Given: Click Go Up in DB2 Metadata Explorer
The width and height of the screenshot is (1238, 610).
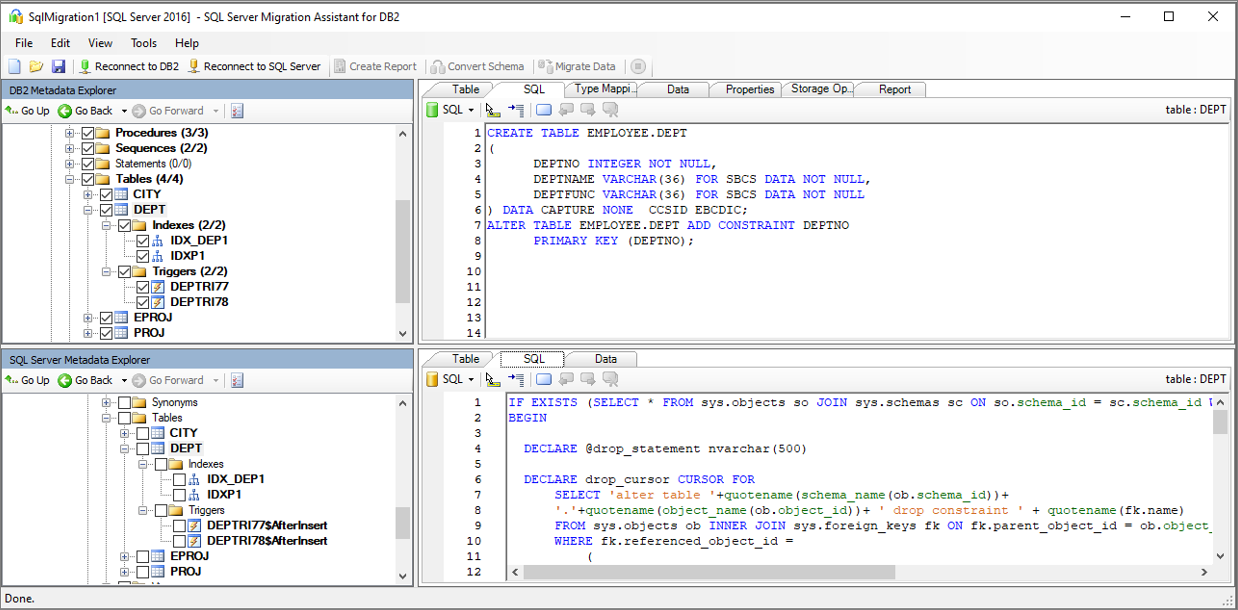Looking at the screenshot, I should click(28, 111).
